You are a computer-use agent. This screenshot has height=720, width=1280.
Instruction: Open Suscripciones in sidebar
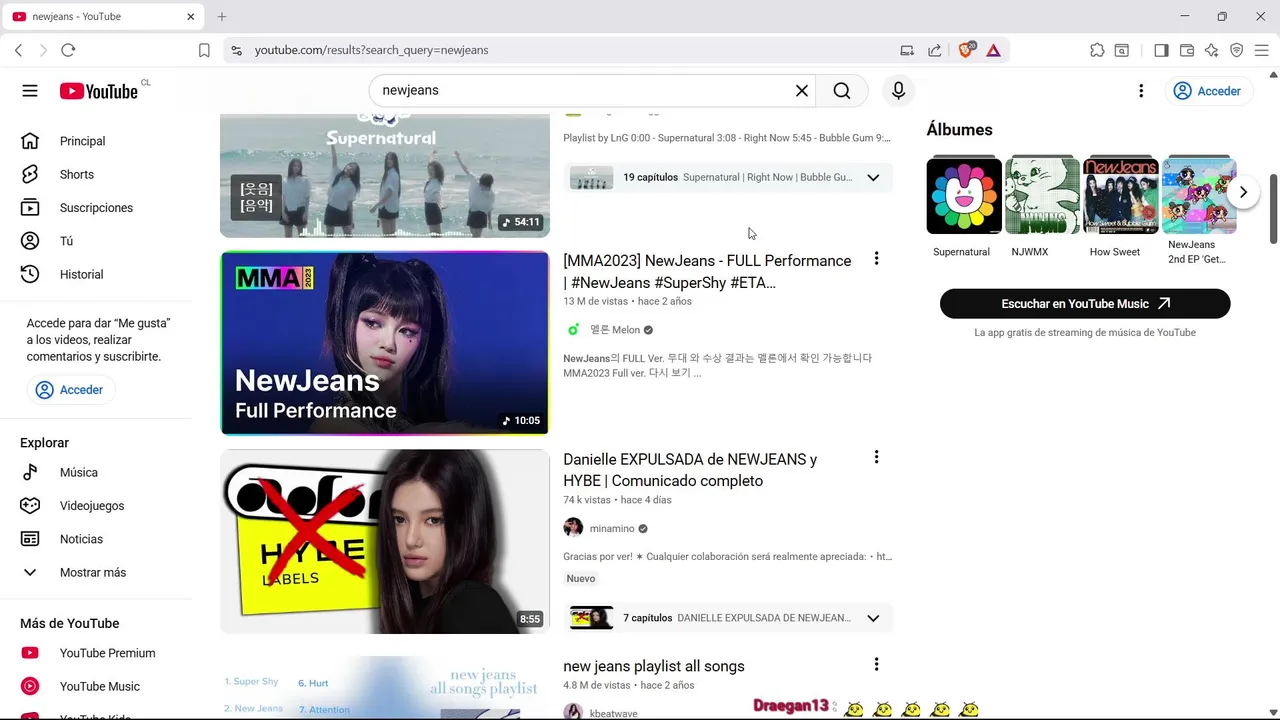click(x=97, y=208)
